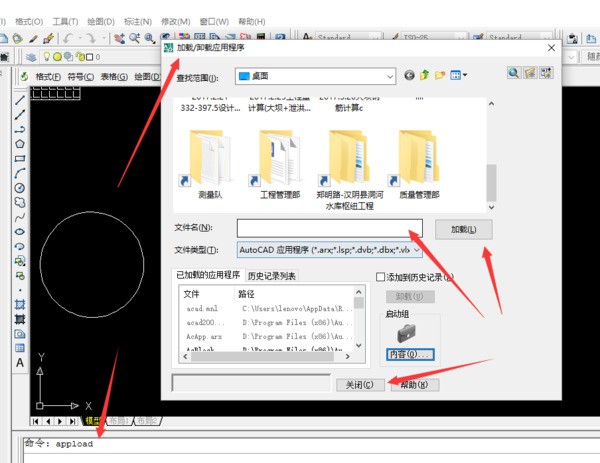Select the Arc tool

pyautogui.click(x=20, y=173)
